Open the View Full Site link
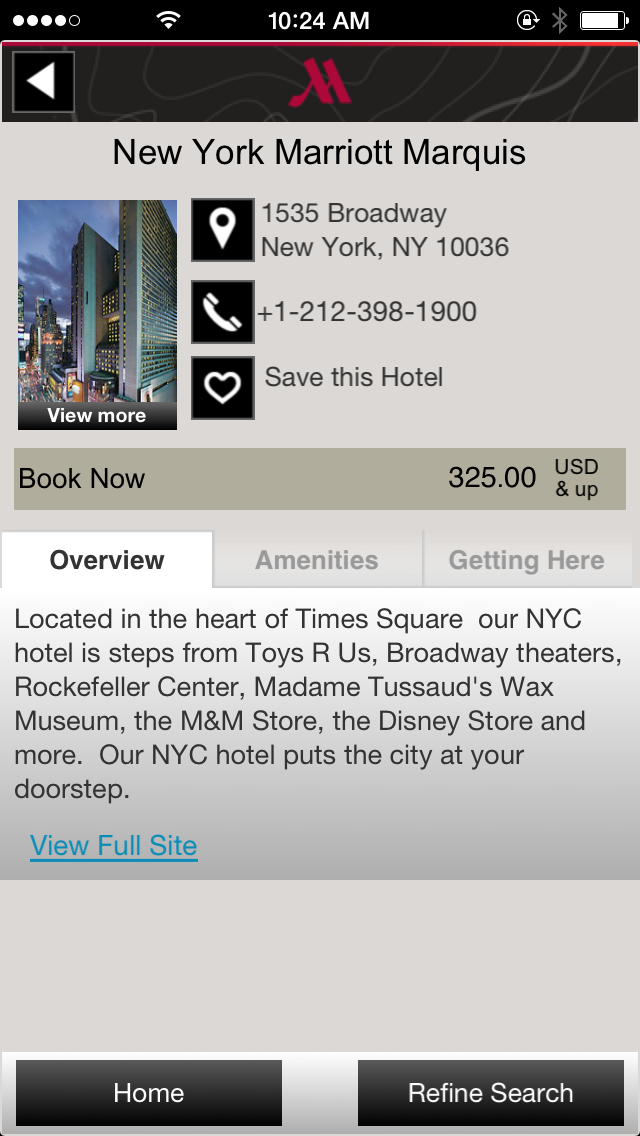 click(x=113, y=845)
